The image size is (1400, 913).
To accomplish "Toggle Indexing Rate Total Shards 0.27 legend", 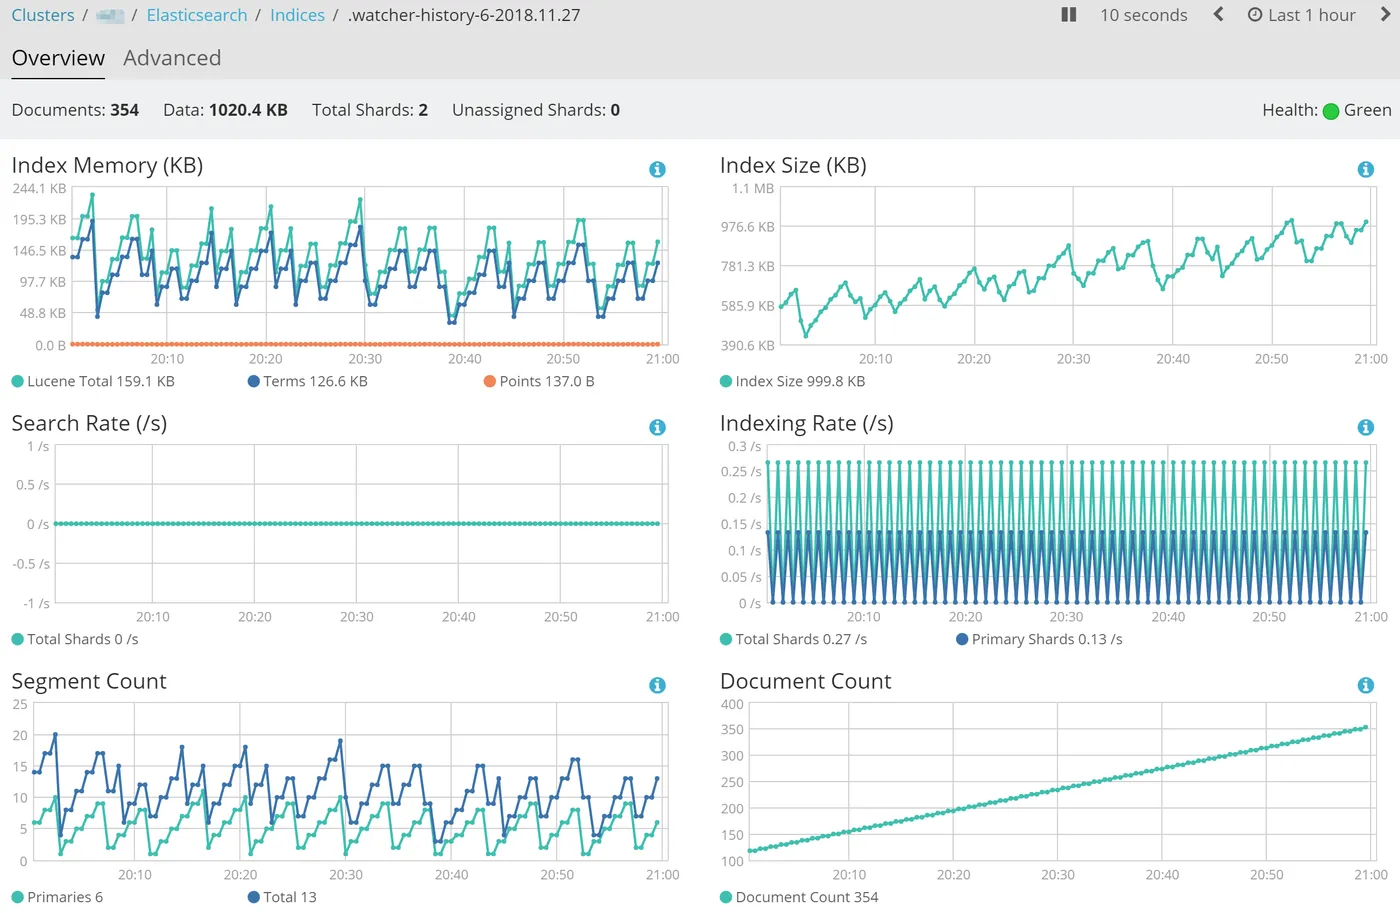I will 793,639.
